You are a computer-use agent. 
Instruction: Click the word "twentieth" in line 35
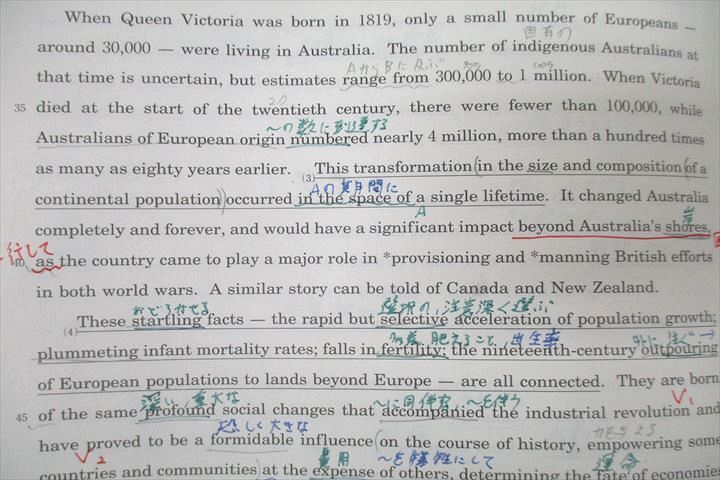pos(289,110)
